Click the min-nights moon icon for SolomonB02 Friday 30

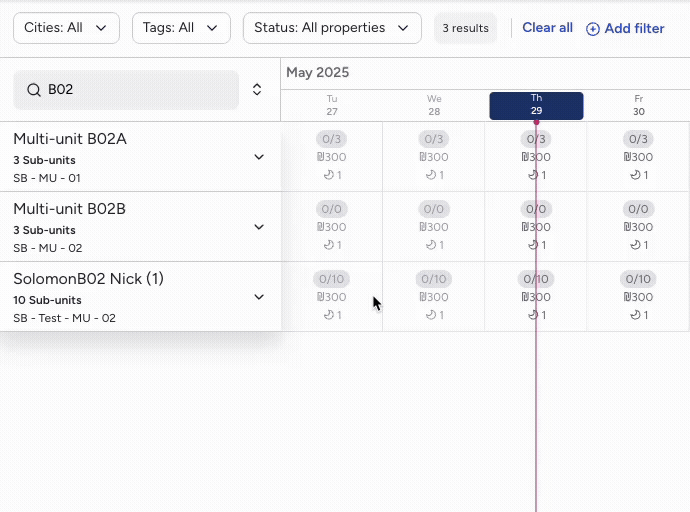pyautogui.click(x=635, y=315)
